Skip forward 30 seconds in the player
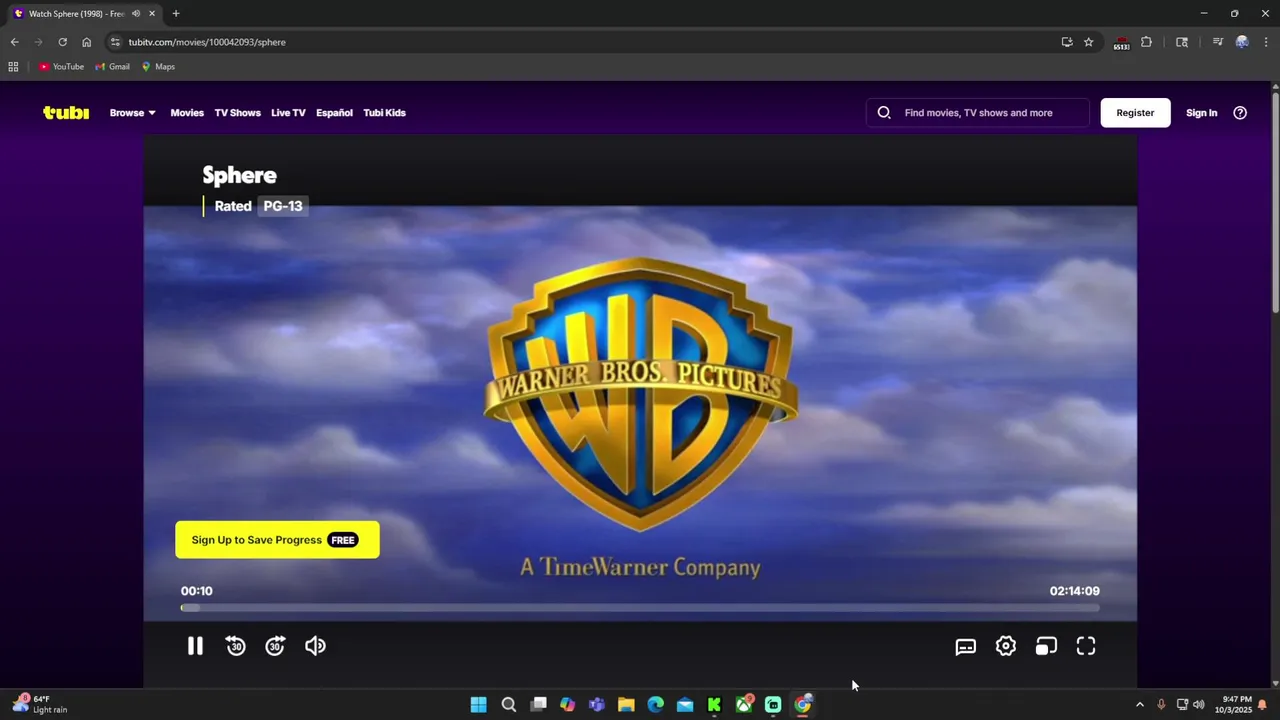1280x720 pixels. 275,646
